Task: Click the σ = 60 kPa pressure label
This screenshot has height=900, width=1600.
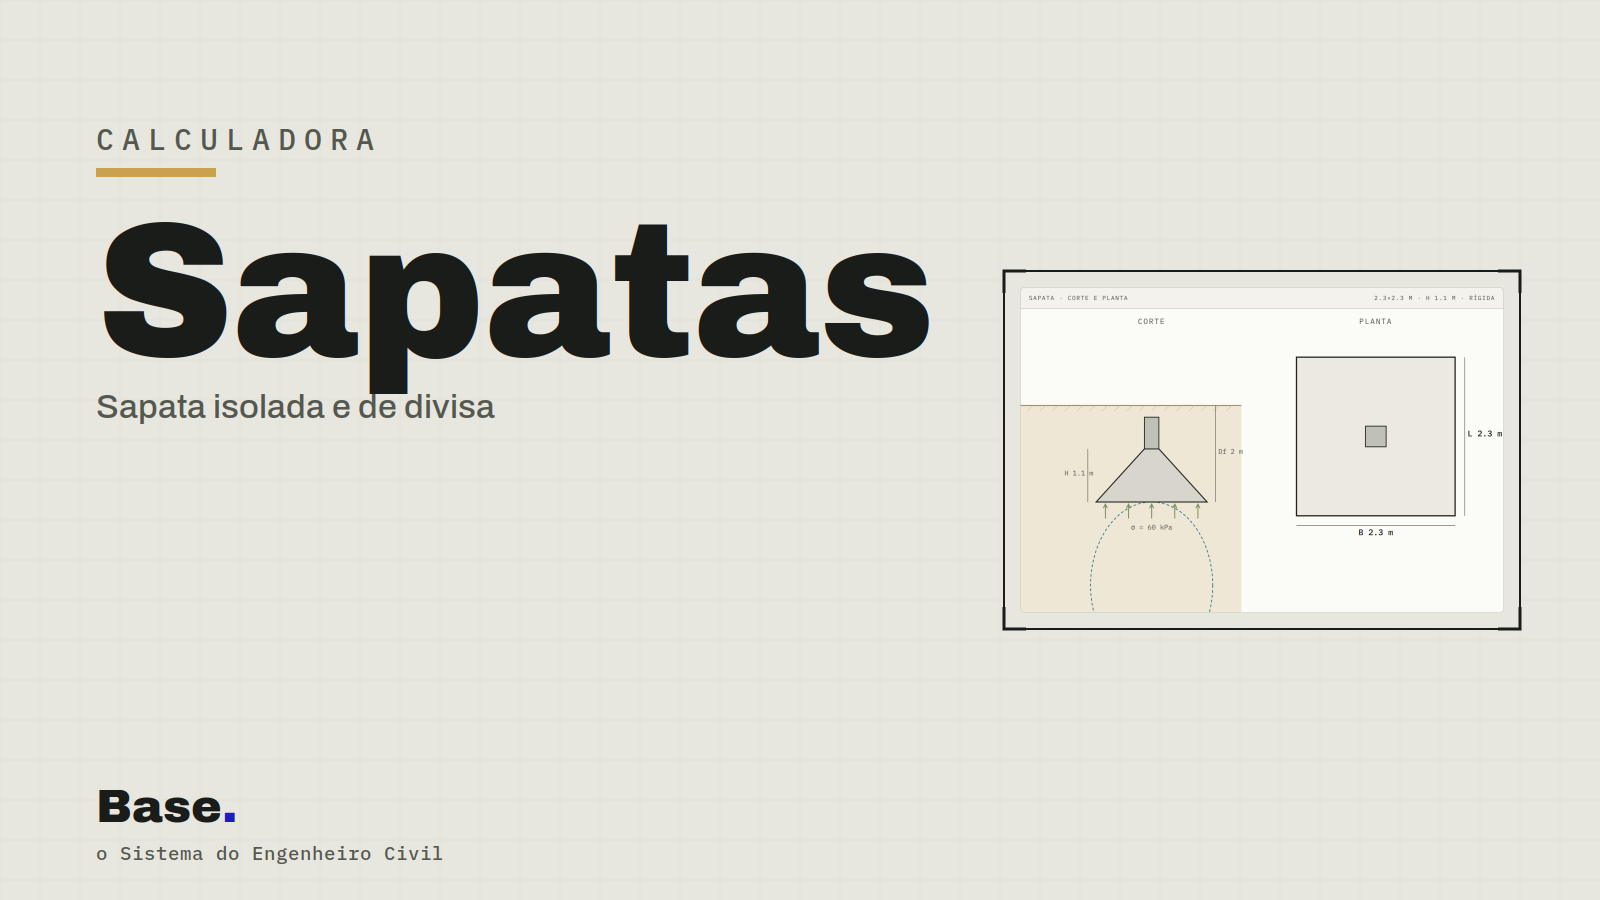Action: pos(1152,528)
